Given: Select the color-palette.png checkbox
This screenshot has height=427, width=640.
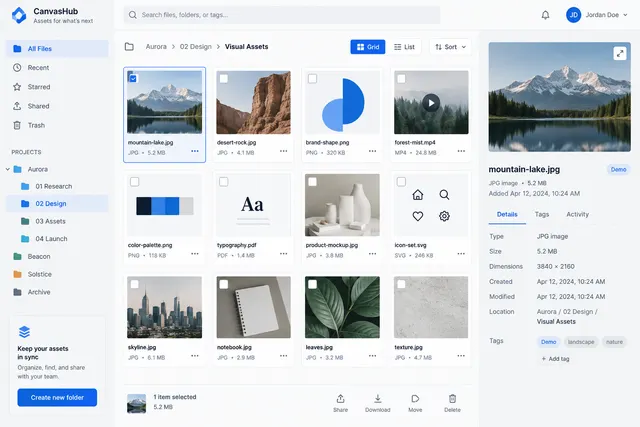Looking at the screenshot, I should [134, 182].
